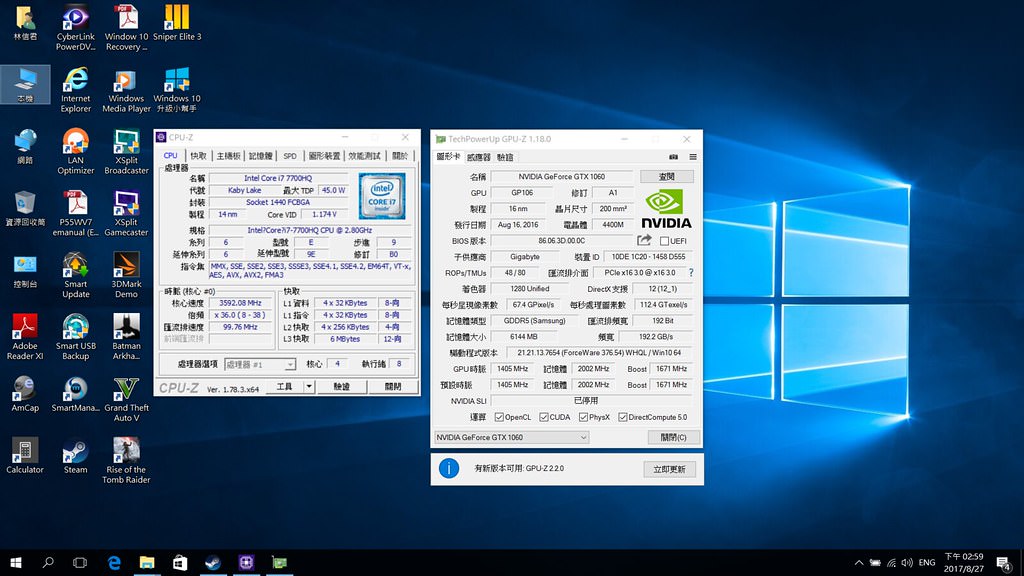Click the question mark beside bus interface
Viewport: 1024px width, 576px height.
[691, 272]
